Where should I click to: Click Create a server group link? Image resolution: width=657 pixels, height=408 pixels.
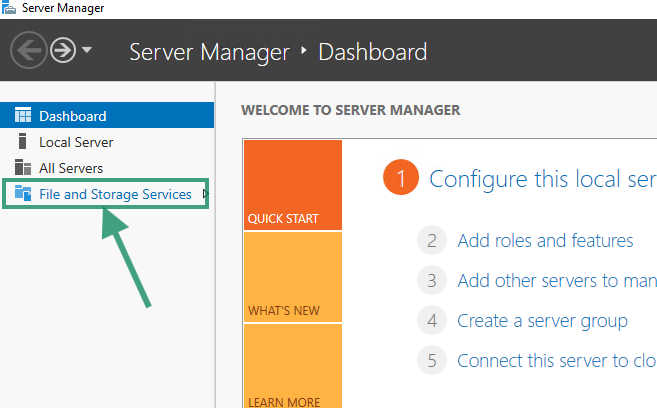coord(543,321)
